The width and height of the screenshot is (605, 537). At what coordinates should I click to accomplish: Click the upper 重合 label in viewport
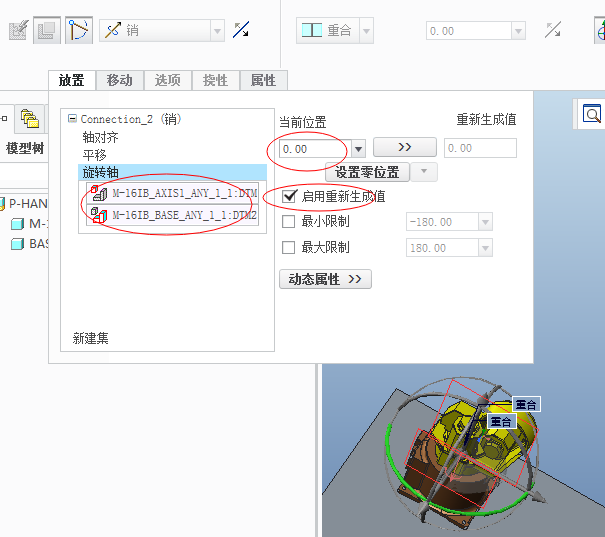coord(526,404)
